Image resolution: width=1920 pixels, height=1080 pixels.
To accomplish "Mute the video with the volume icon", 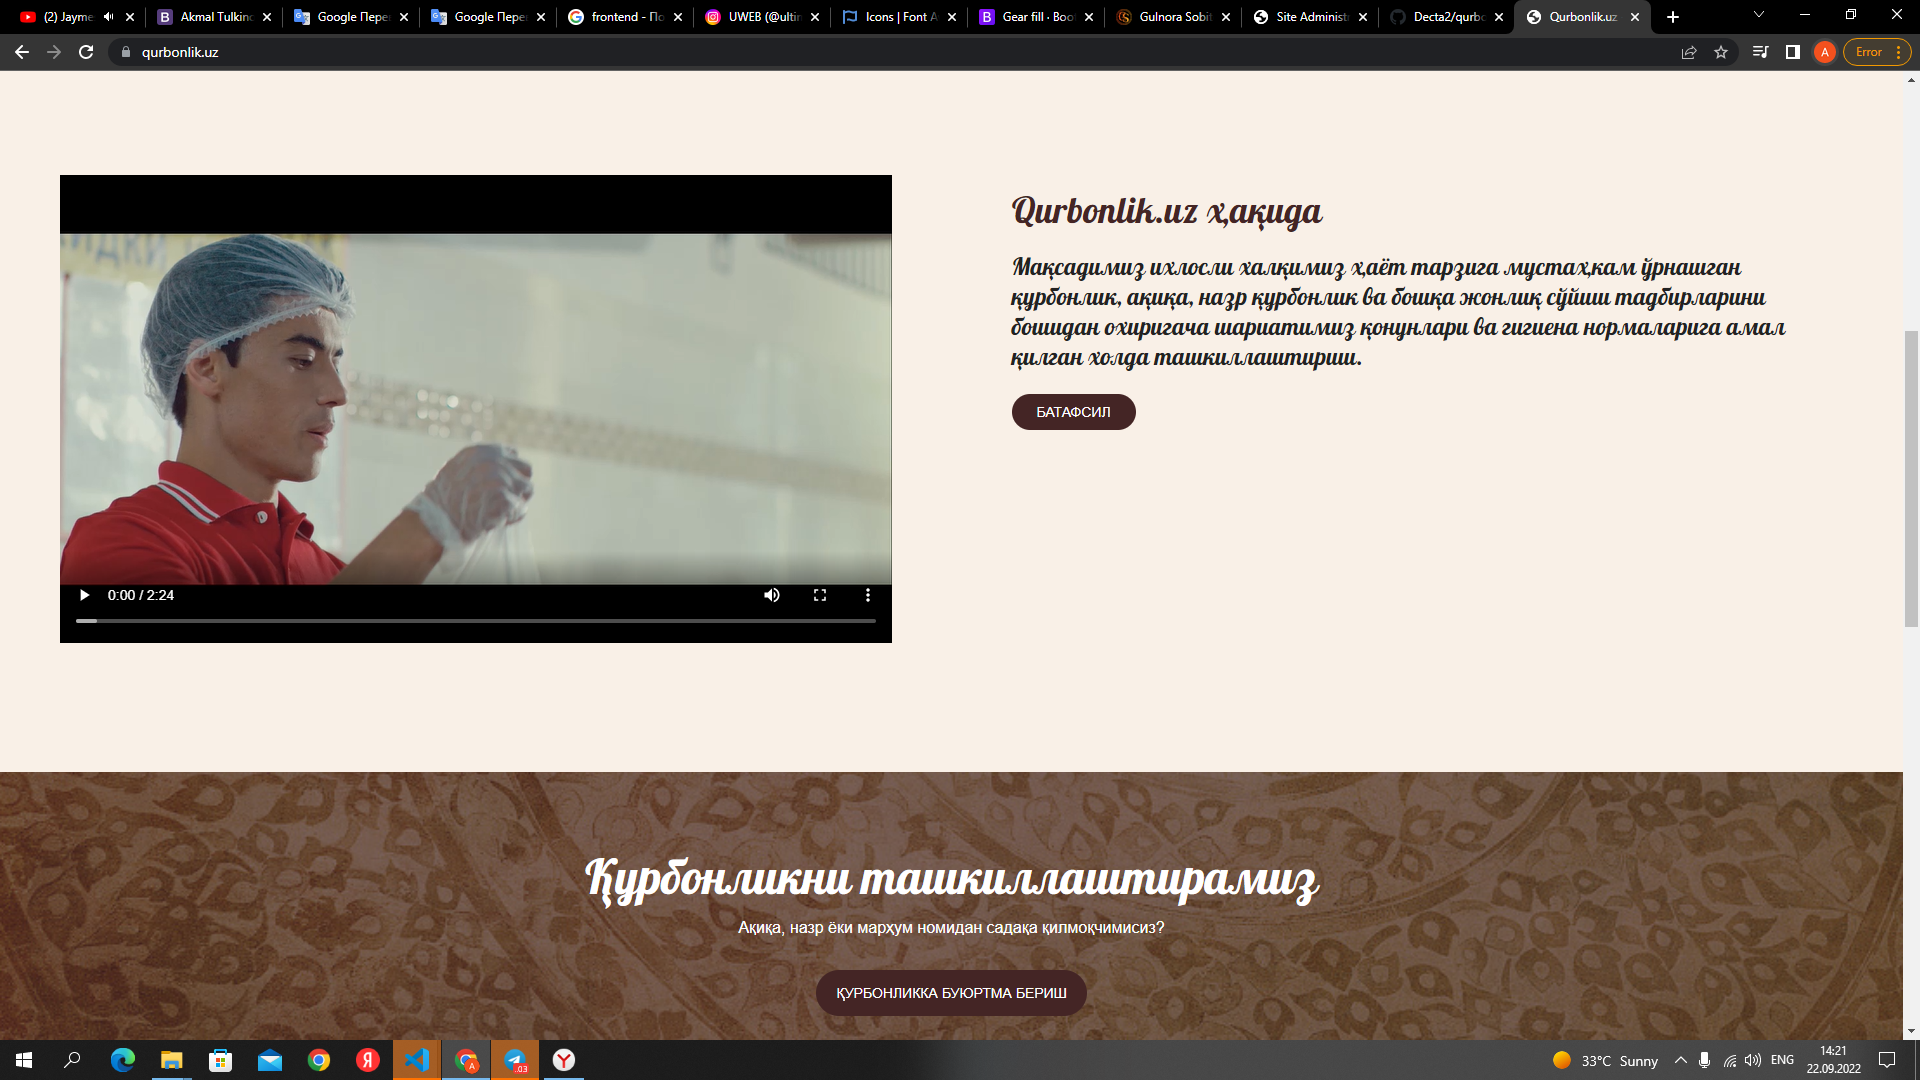I will pyautogui.click(x=772, y=595).
